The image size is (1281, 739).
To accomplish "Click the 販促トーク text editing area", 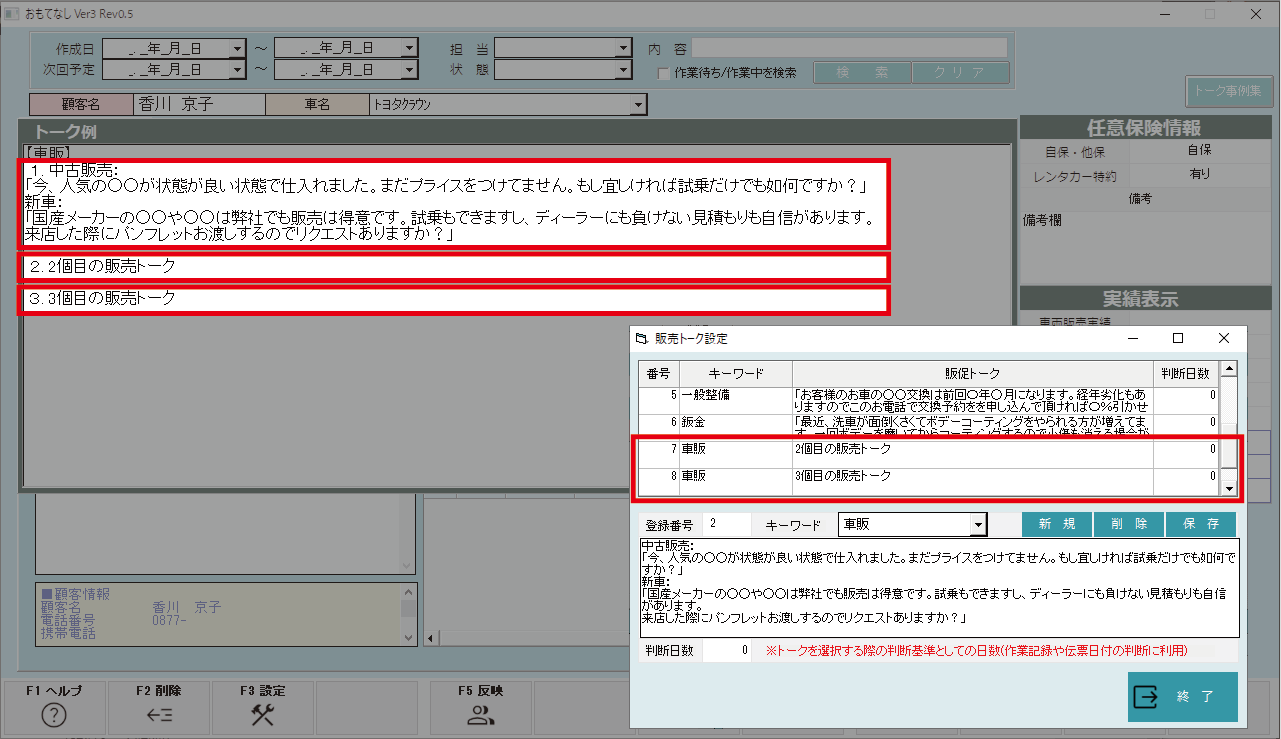I will pos(940,588).
